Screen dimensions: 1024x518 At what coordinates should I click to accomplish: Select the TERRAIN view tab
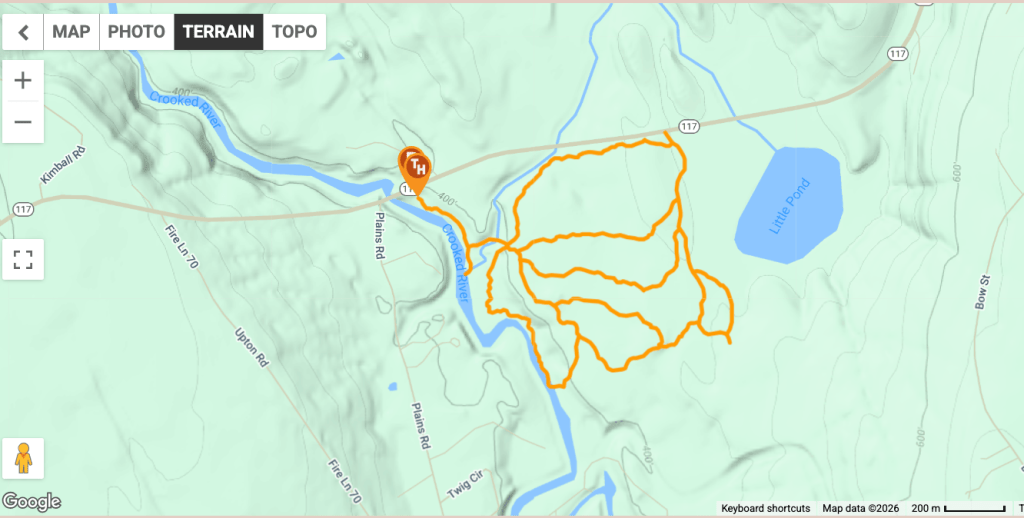pyautogui.click(x=218, y=32)
